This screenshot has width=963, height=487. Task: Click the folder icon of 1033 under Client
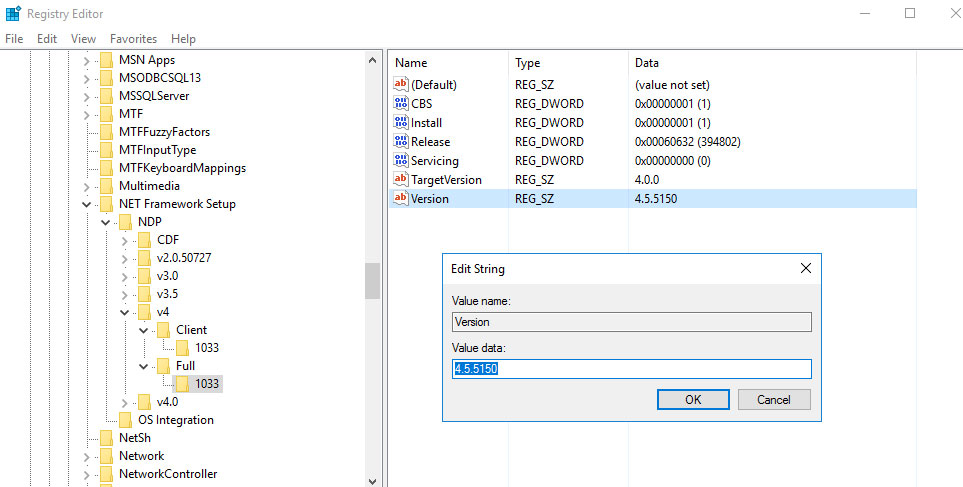182,348
